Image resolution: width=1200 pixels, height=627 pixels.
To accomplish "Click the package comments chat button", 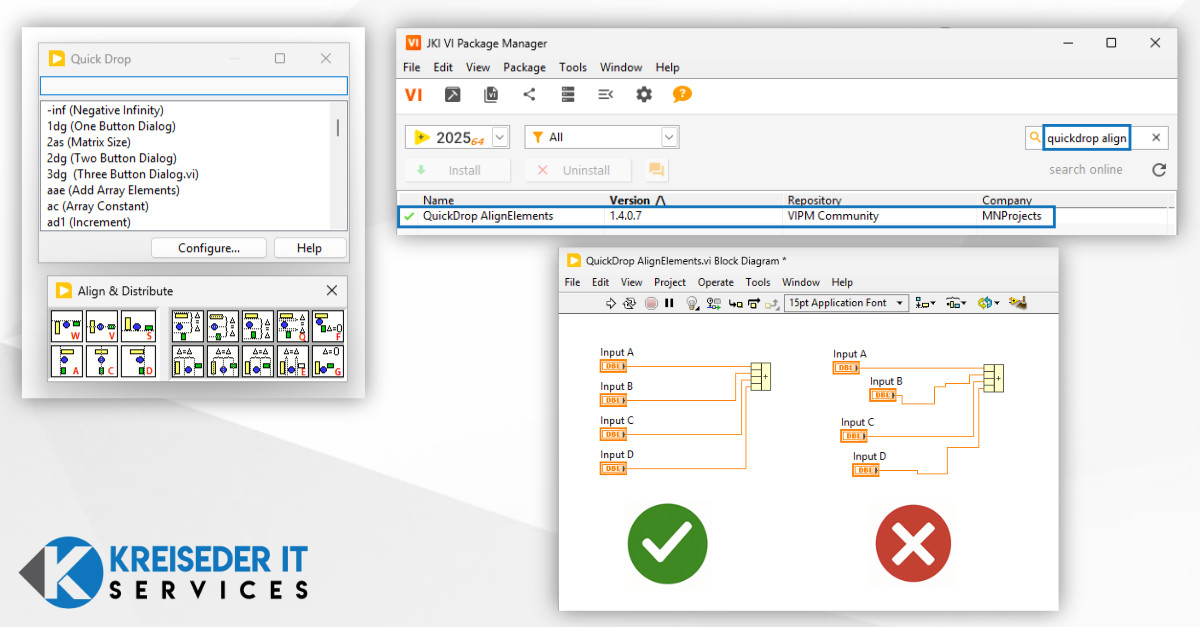I will (x=657, y=170).
